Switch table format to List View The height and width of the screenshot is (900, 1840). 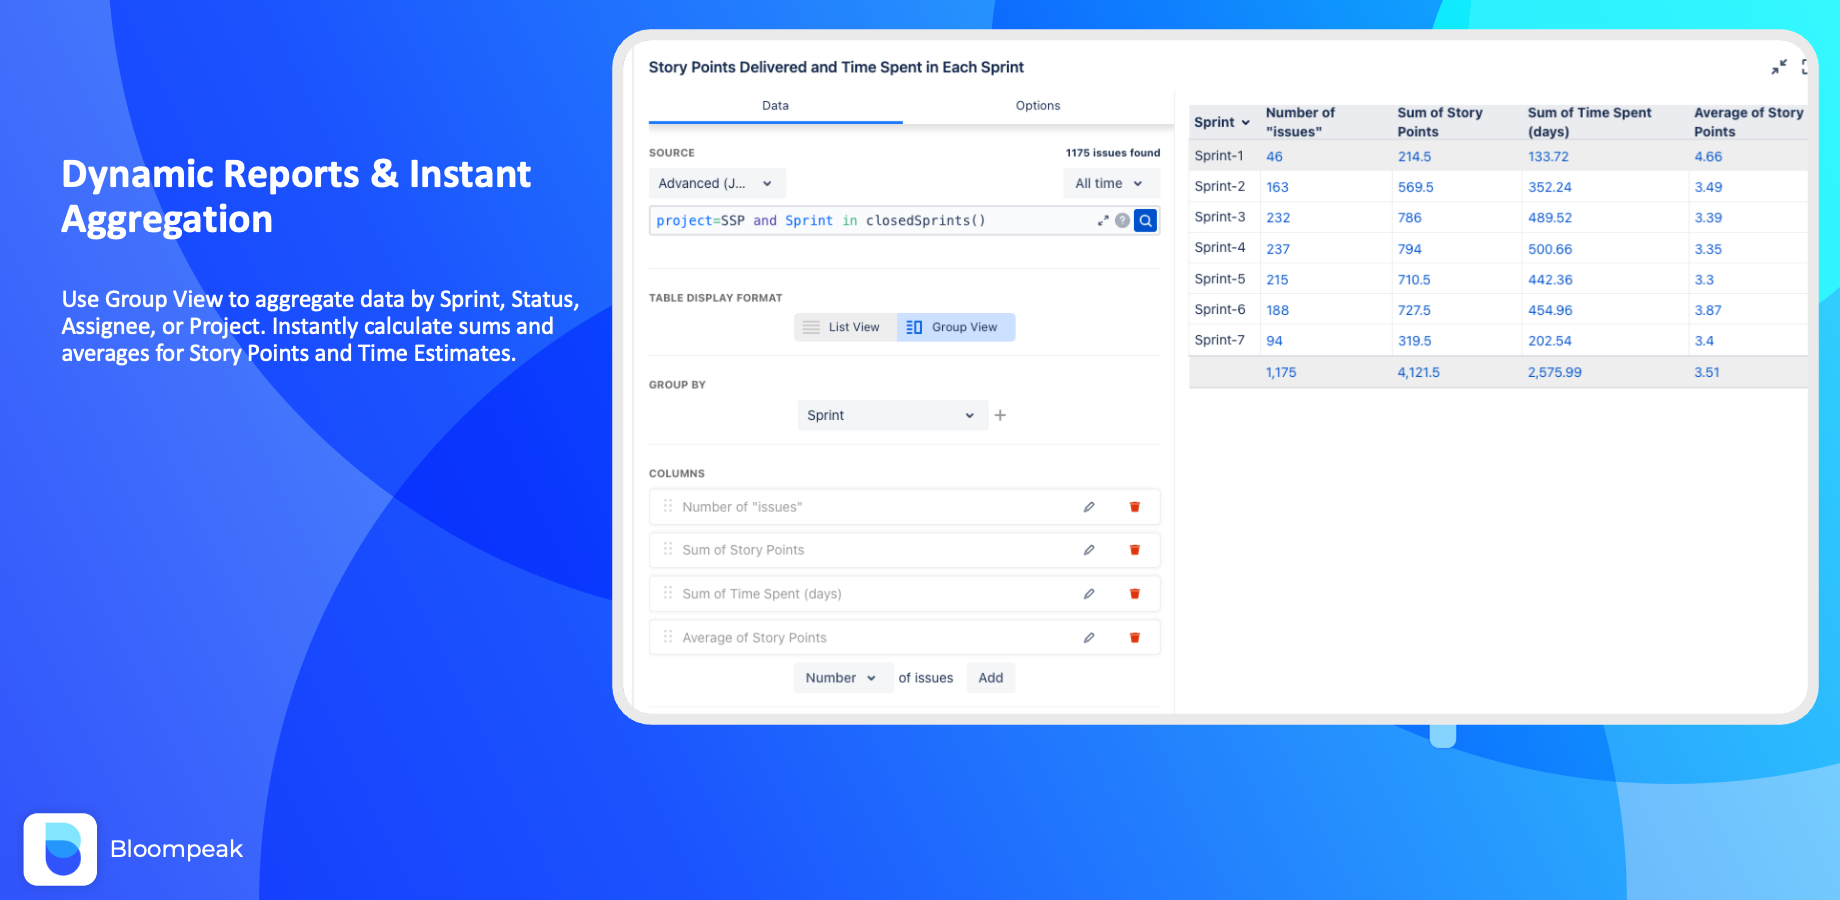pyautogui.click(x=843, y=327)
